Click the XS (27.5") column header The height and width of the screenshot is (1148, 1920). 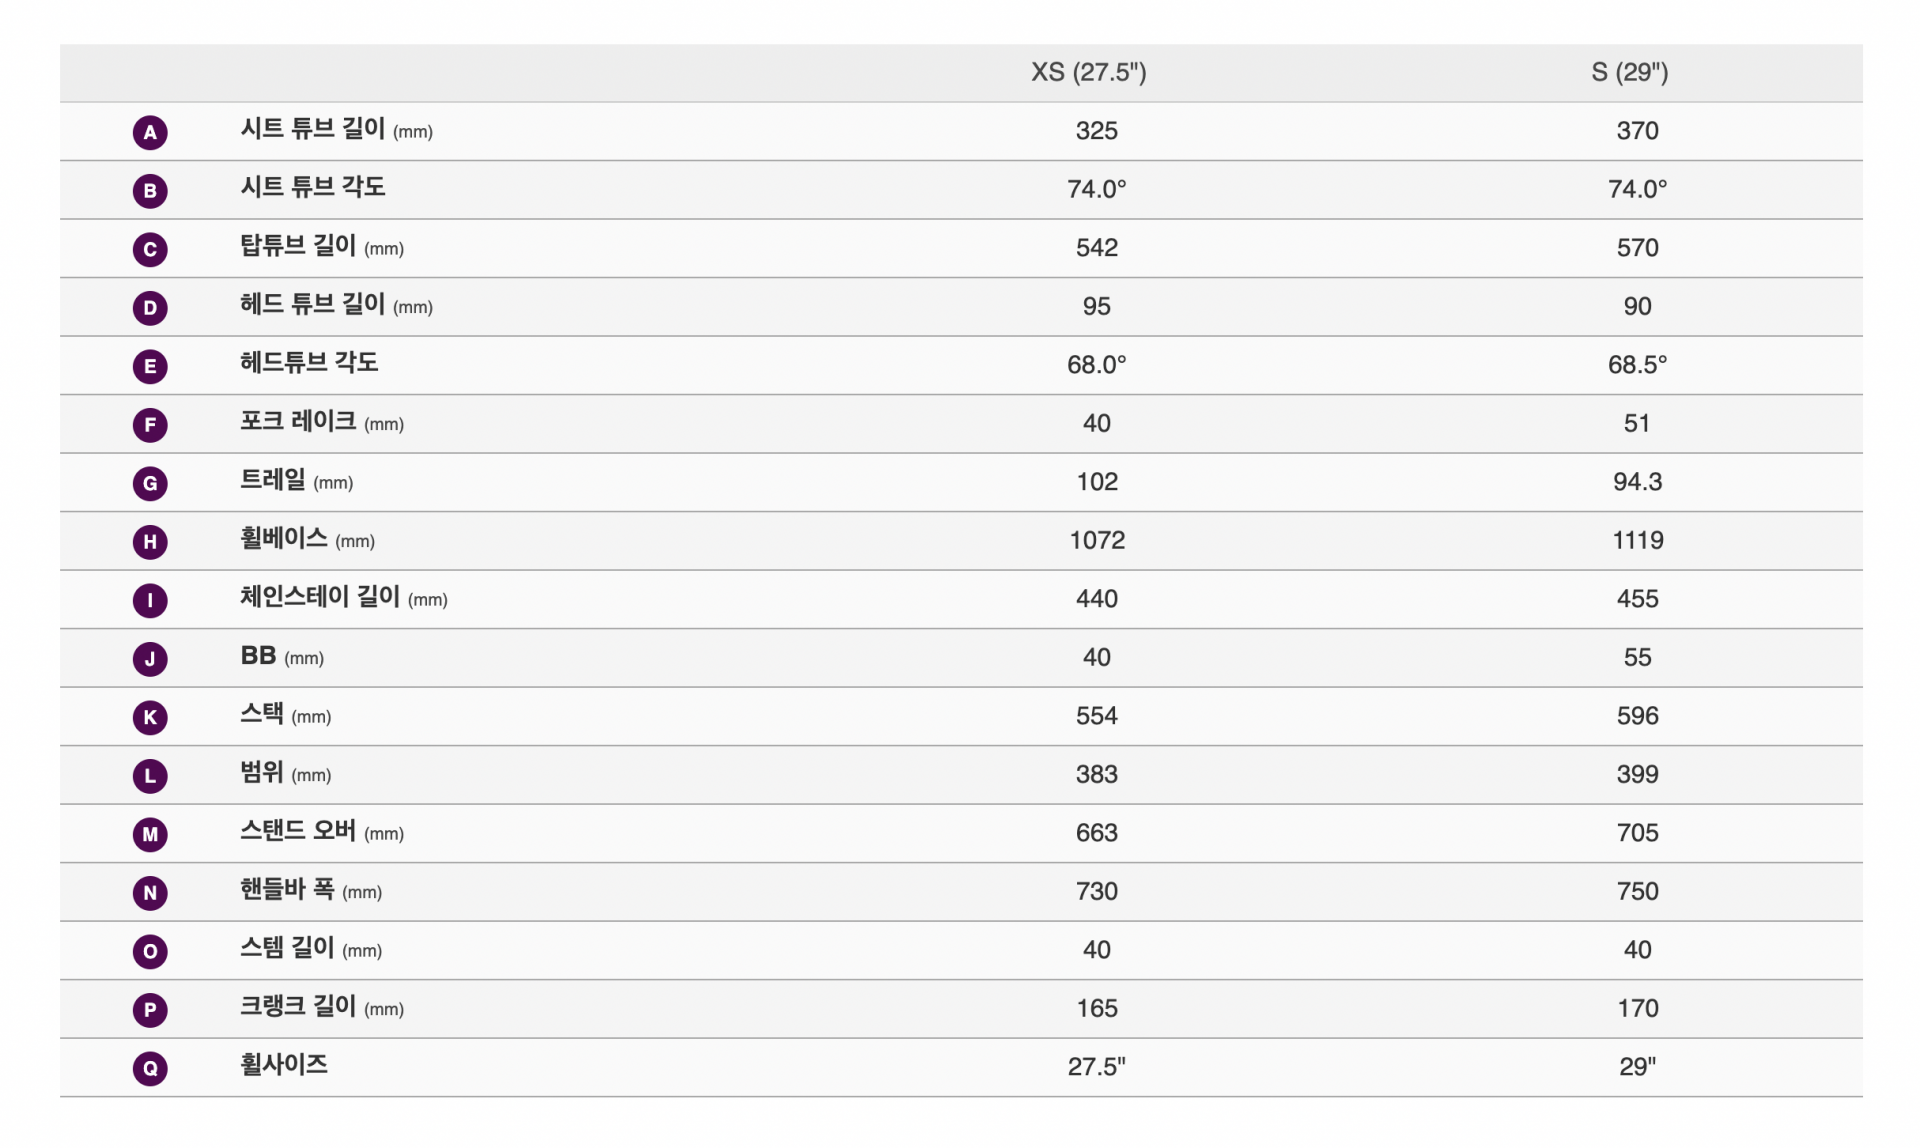click(1089, 72)
